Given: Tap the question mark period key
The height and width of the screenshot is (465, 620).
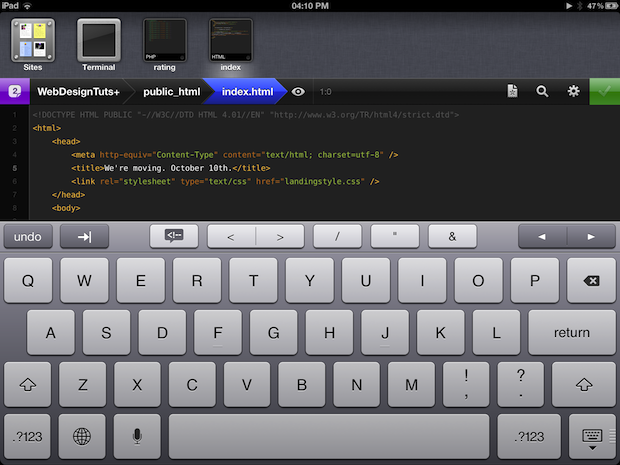Looking at the screenshot, I should click(521, 384).
